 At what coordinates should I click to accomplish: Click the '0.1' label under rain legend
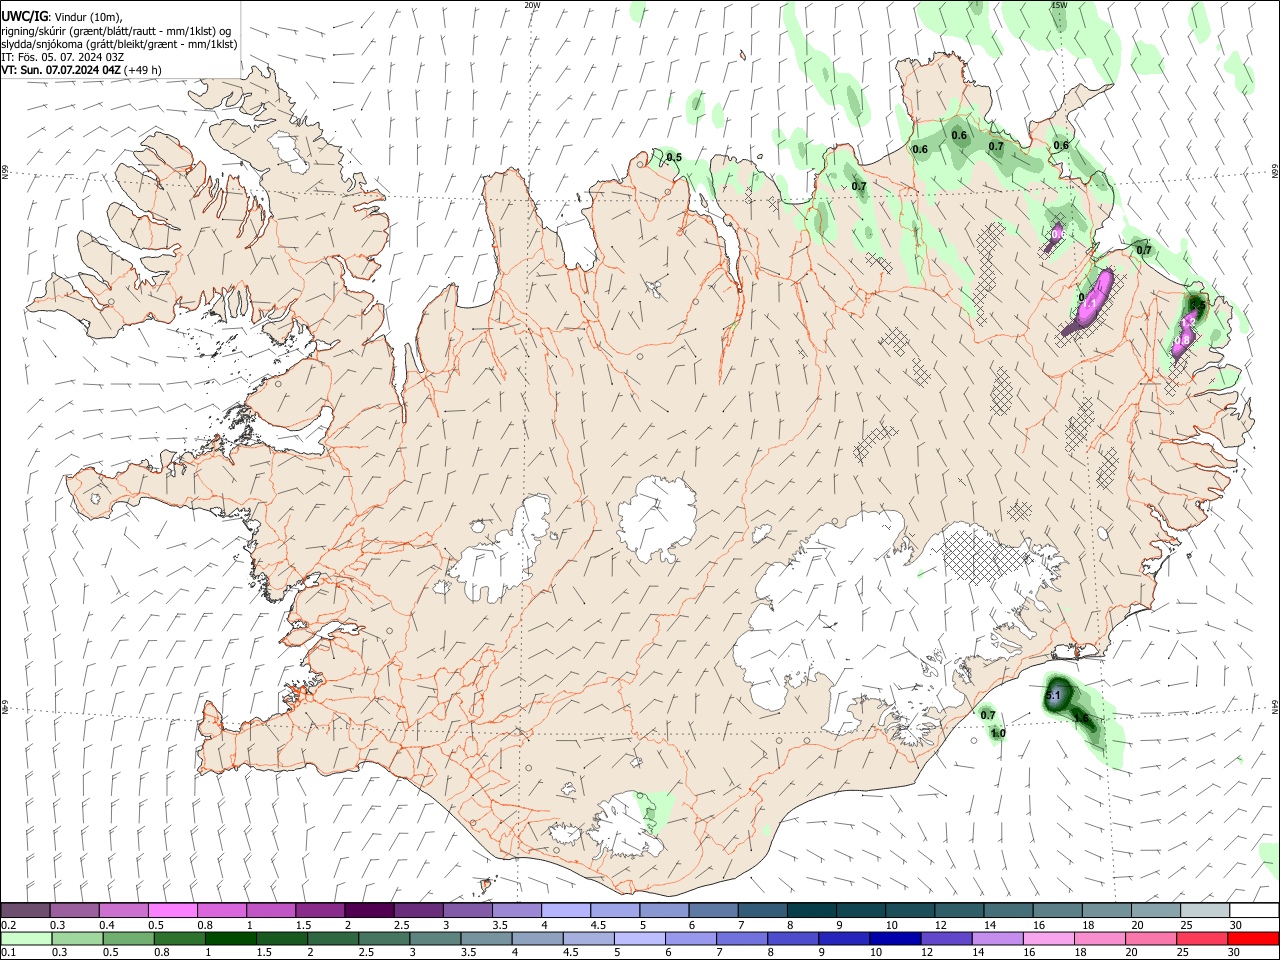pos(9,952)
